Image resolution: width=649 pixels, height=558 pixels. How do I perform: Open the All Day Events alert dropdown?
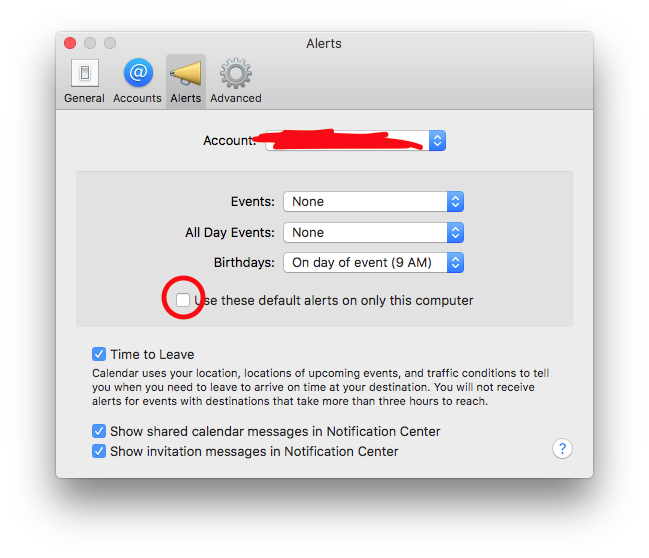pos(373,232)
